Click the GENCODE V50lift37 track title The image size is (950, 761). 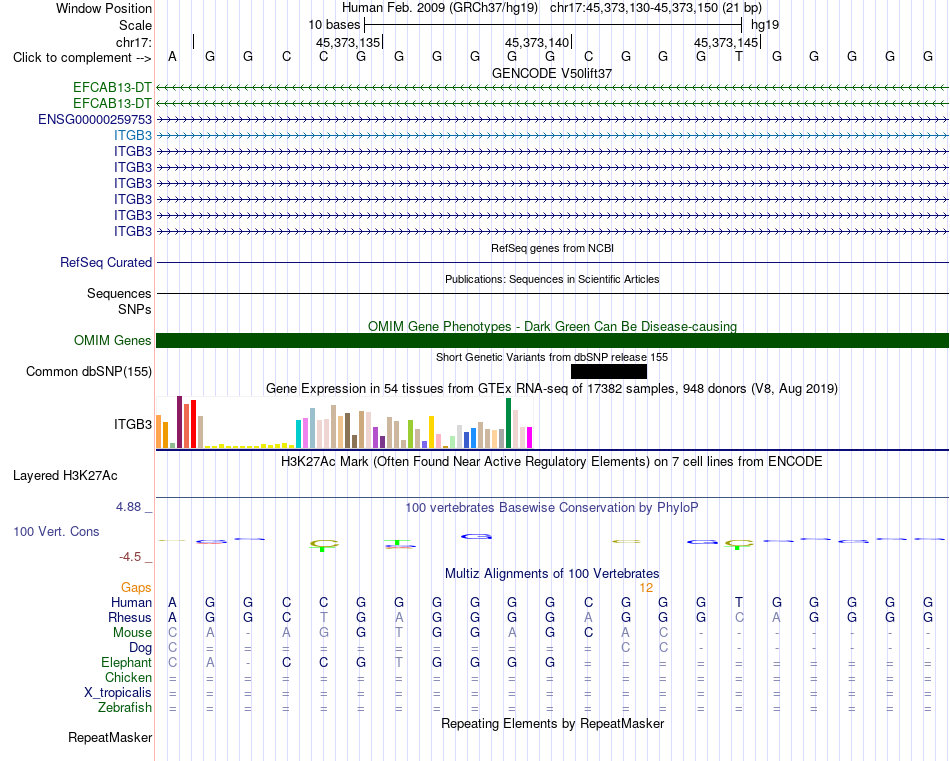tap(552, 73)
